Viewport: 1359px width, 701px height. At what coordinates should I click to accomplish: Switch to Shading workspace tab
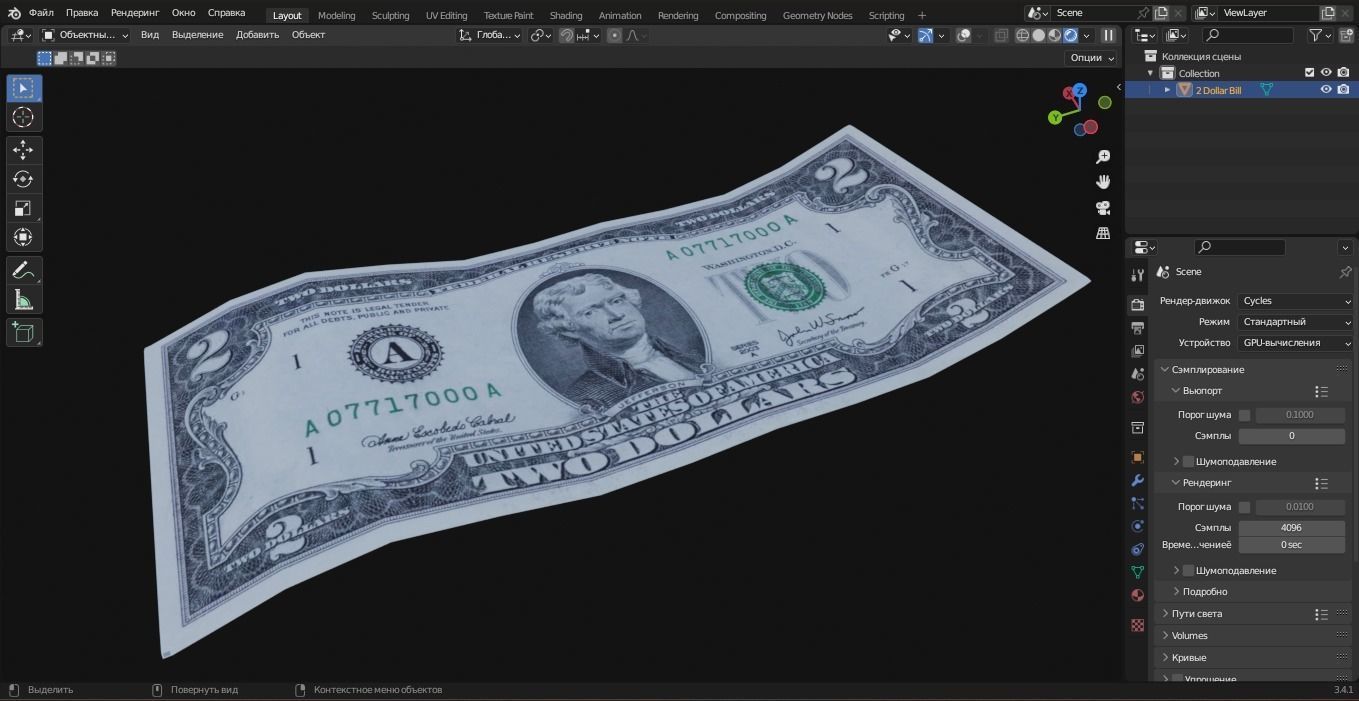(x=566, y=15)
